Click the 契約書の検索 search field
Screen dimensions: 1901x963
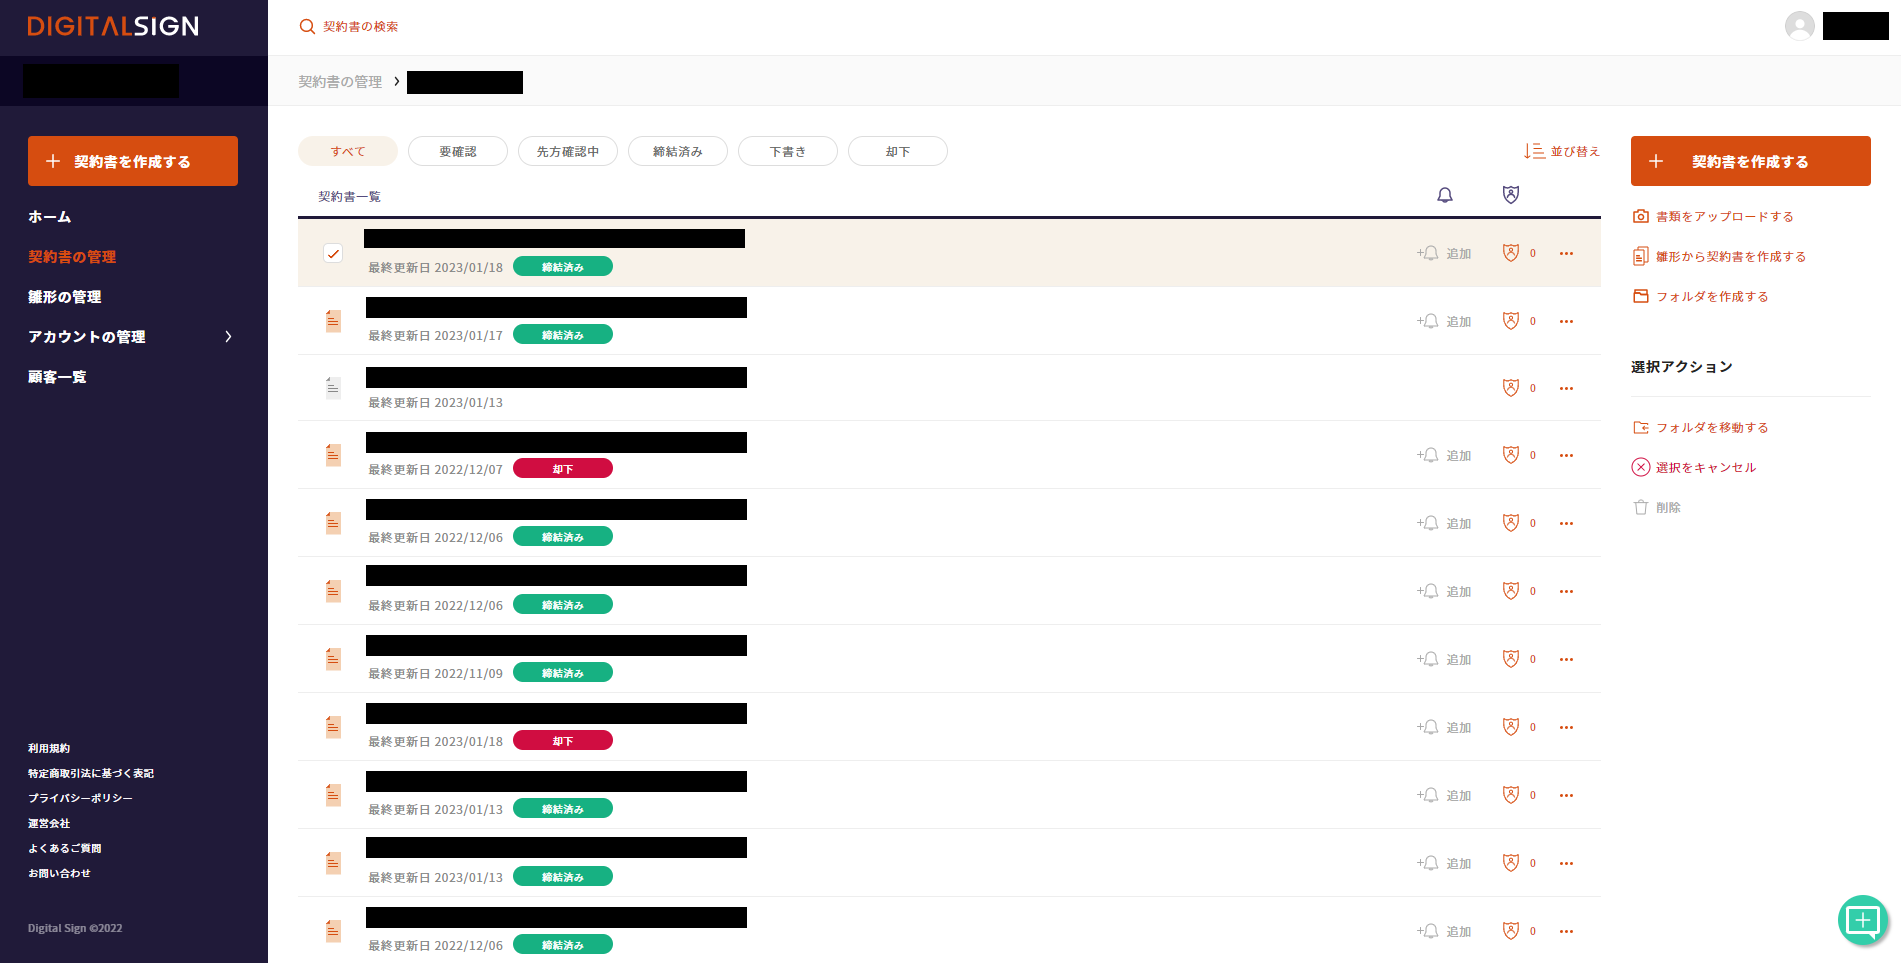[x=361, y=27]
